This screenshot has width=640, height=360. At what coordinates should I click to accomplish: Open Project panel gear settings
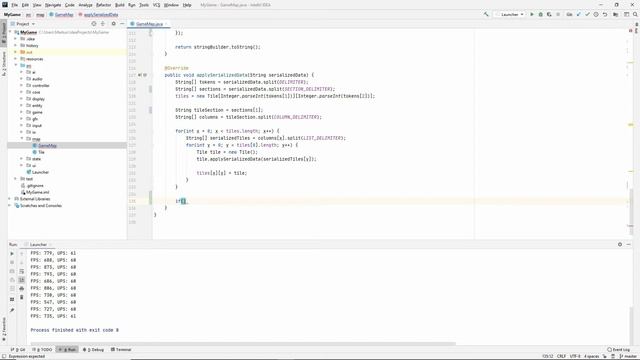pos(113,24)
